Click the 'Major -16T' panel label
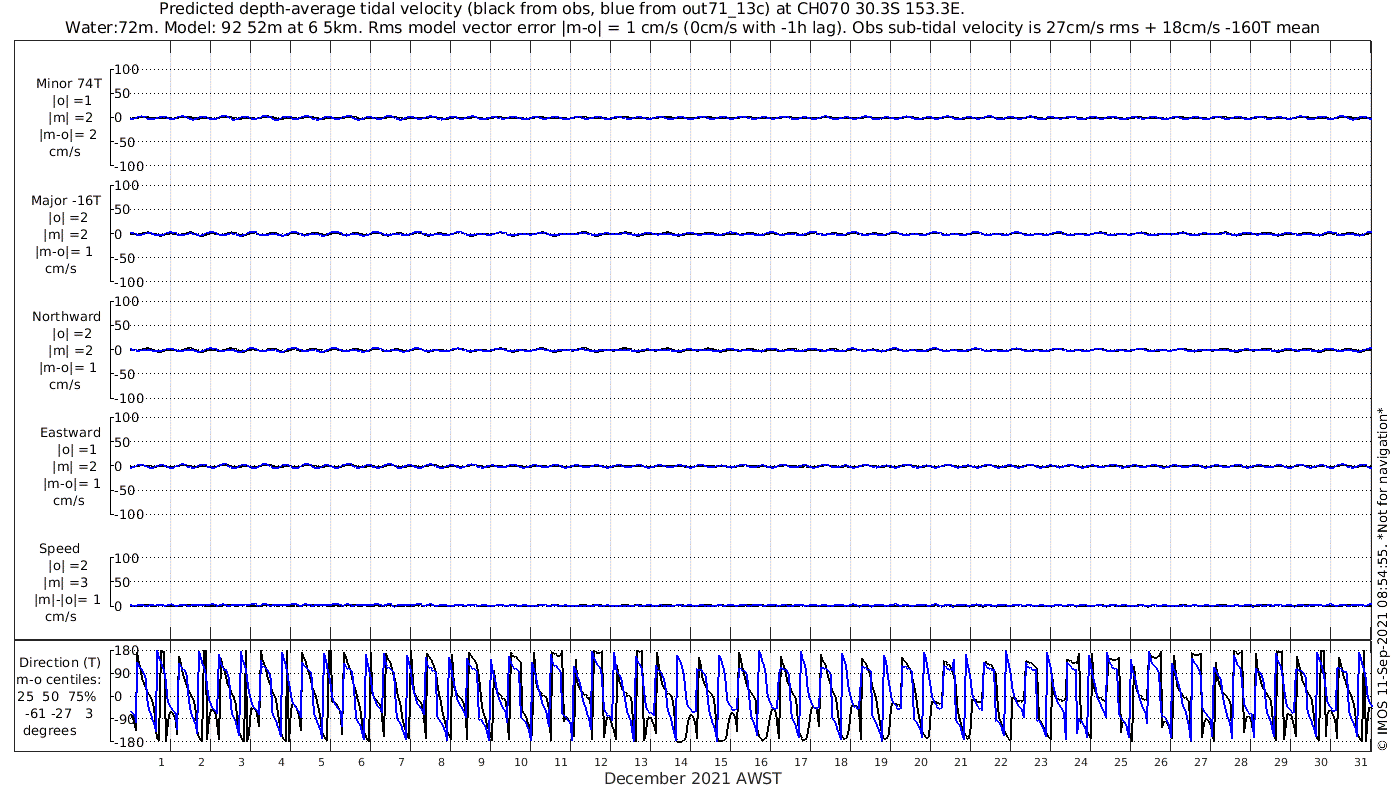Image resolution: width=1400 pixels, height=800 pixels. tap(66, 201)
